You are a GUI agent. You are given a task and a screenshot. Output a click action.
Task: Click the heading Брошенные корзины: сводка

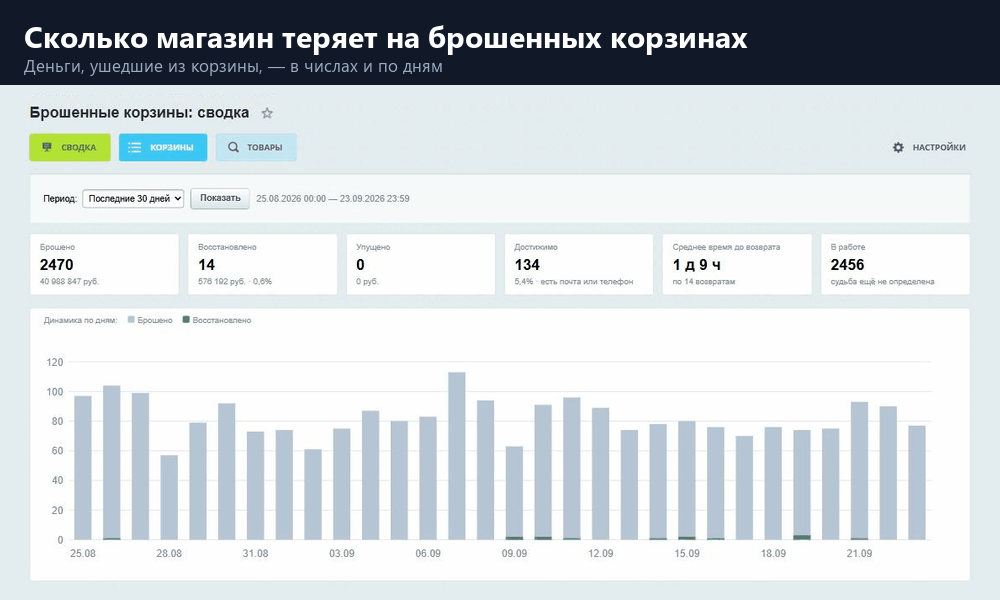pos(139,113)
